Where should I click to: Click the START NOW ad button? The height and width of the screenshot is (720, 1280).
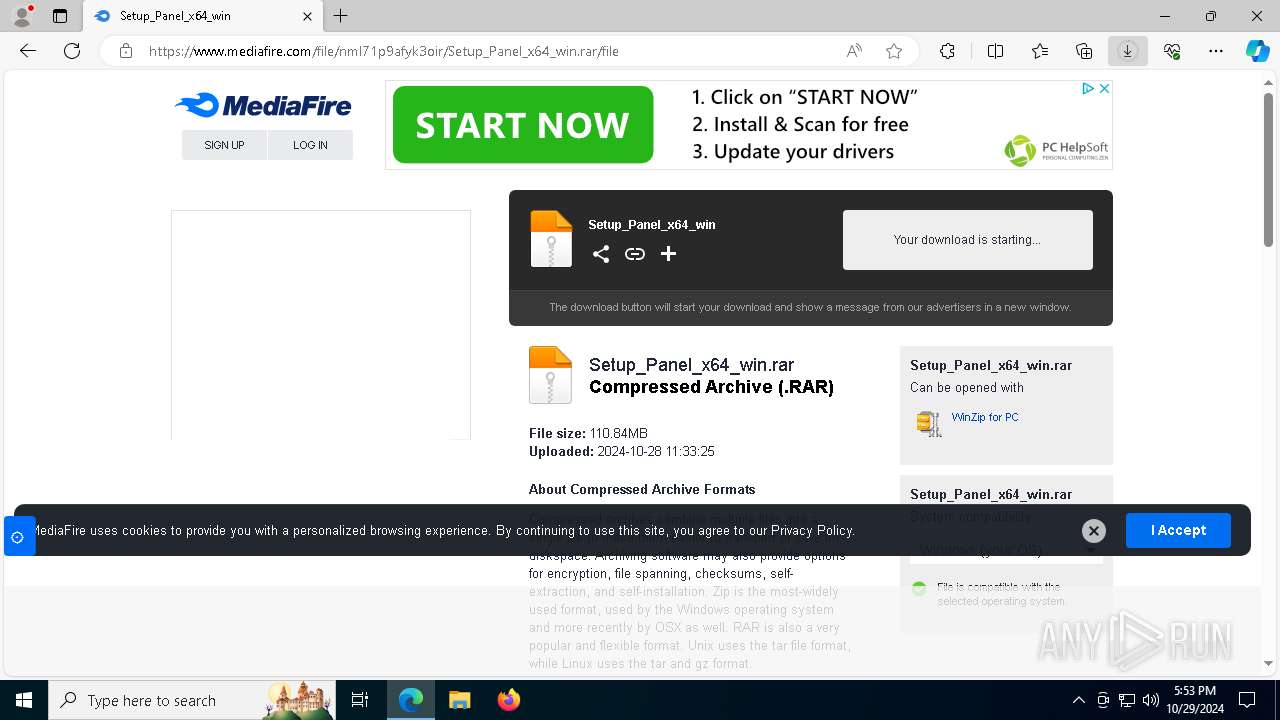[x=523, y=125]
